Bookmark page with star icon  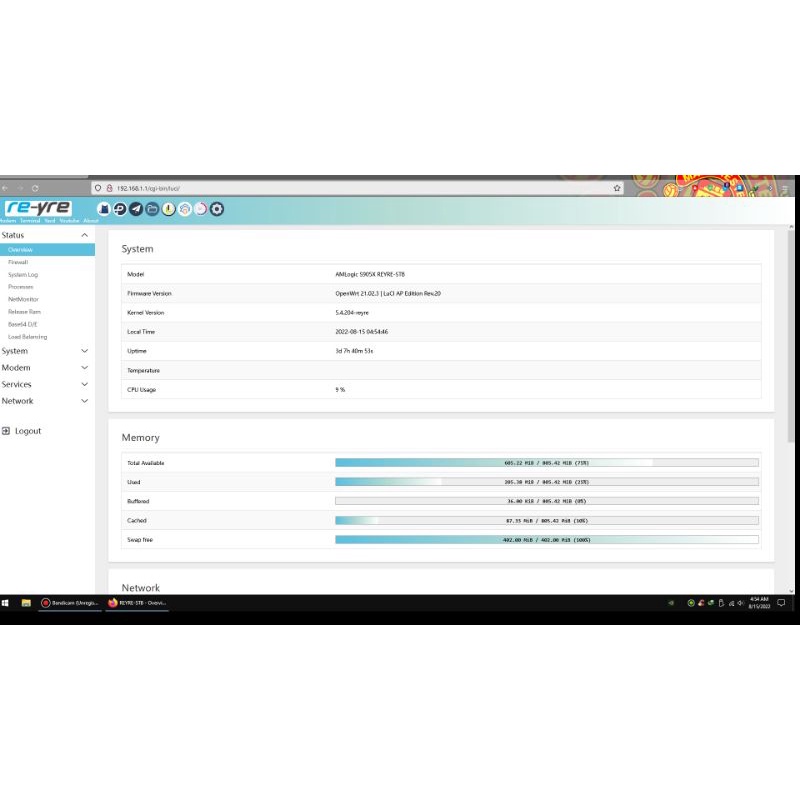coord(617,188)
